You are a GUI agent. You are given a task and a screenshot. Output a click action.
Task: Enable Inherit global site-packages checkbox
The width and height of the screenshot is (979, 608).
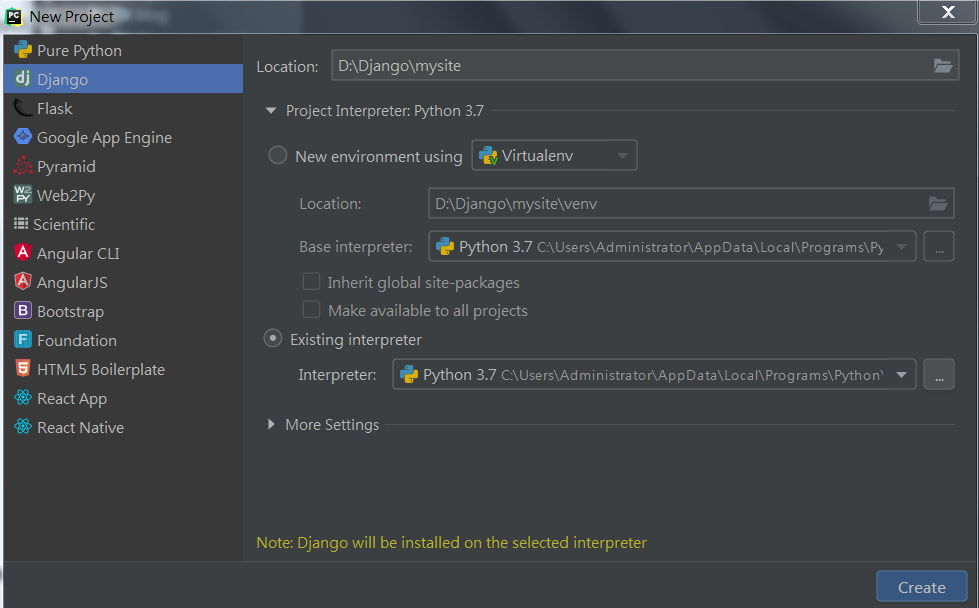pos(311,282)
